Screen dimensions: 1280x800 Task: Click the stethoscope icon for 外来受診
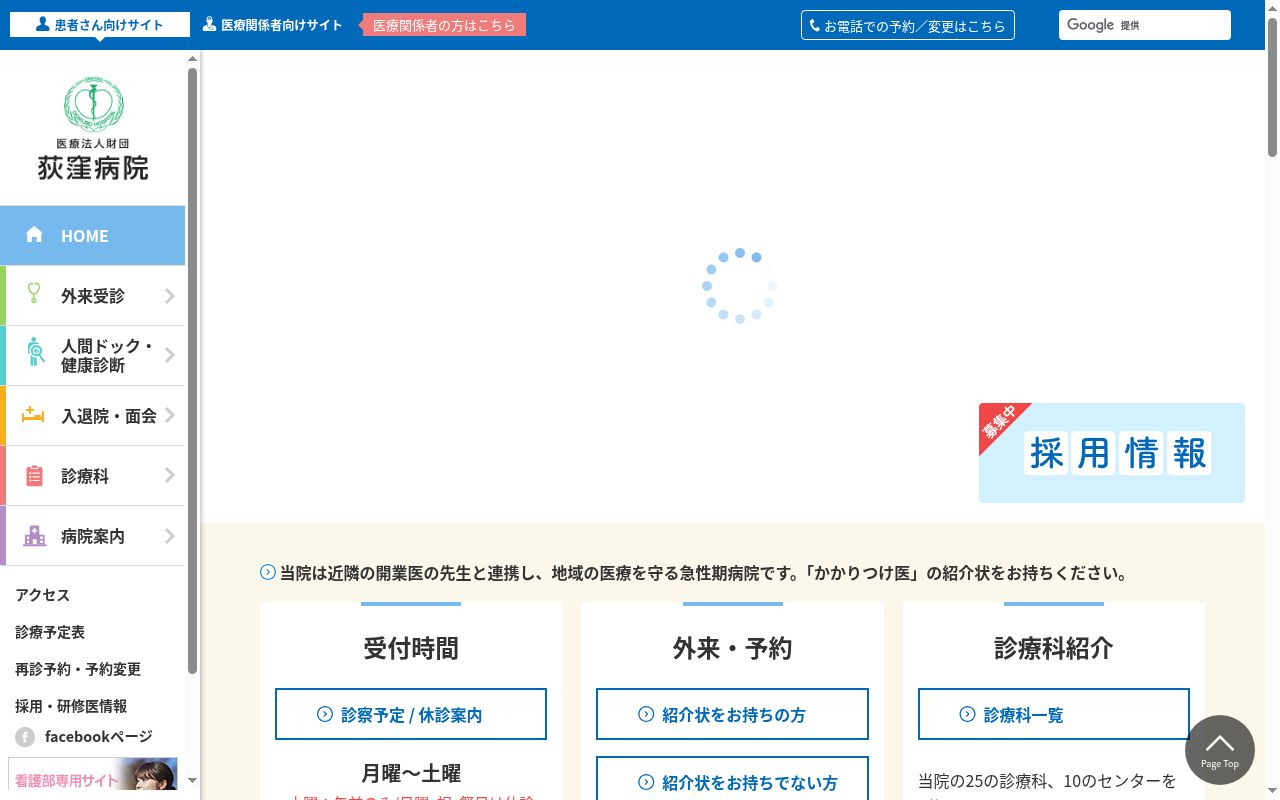tap(34, 294)
